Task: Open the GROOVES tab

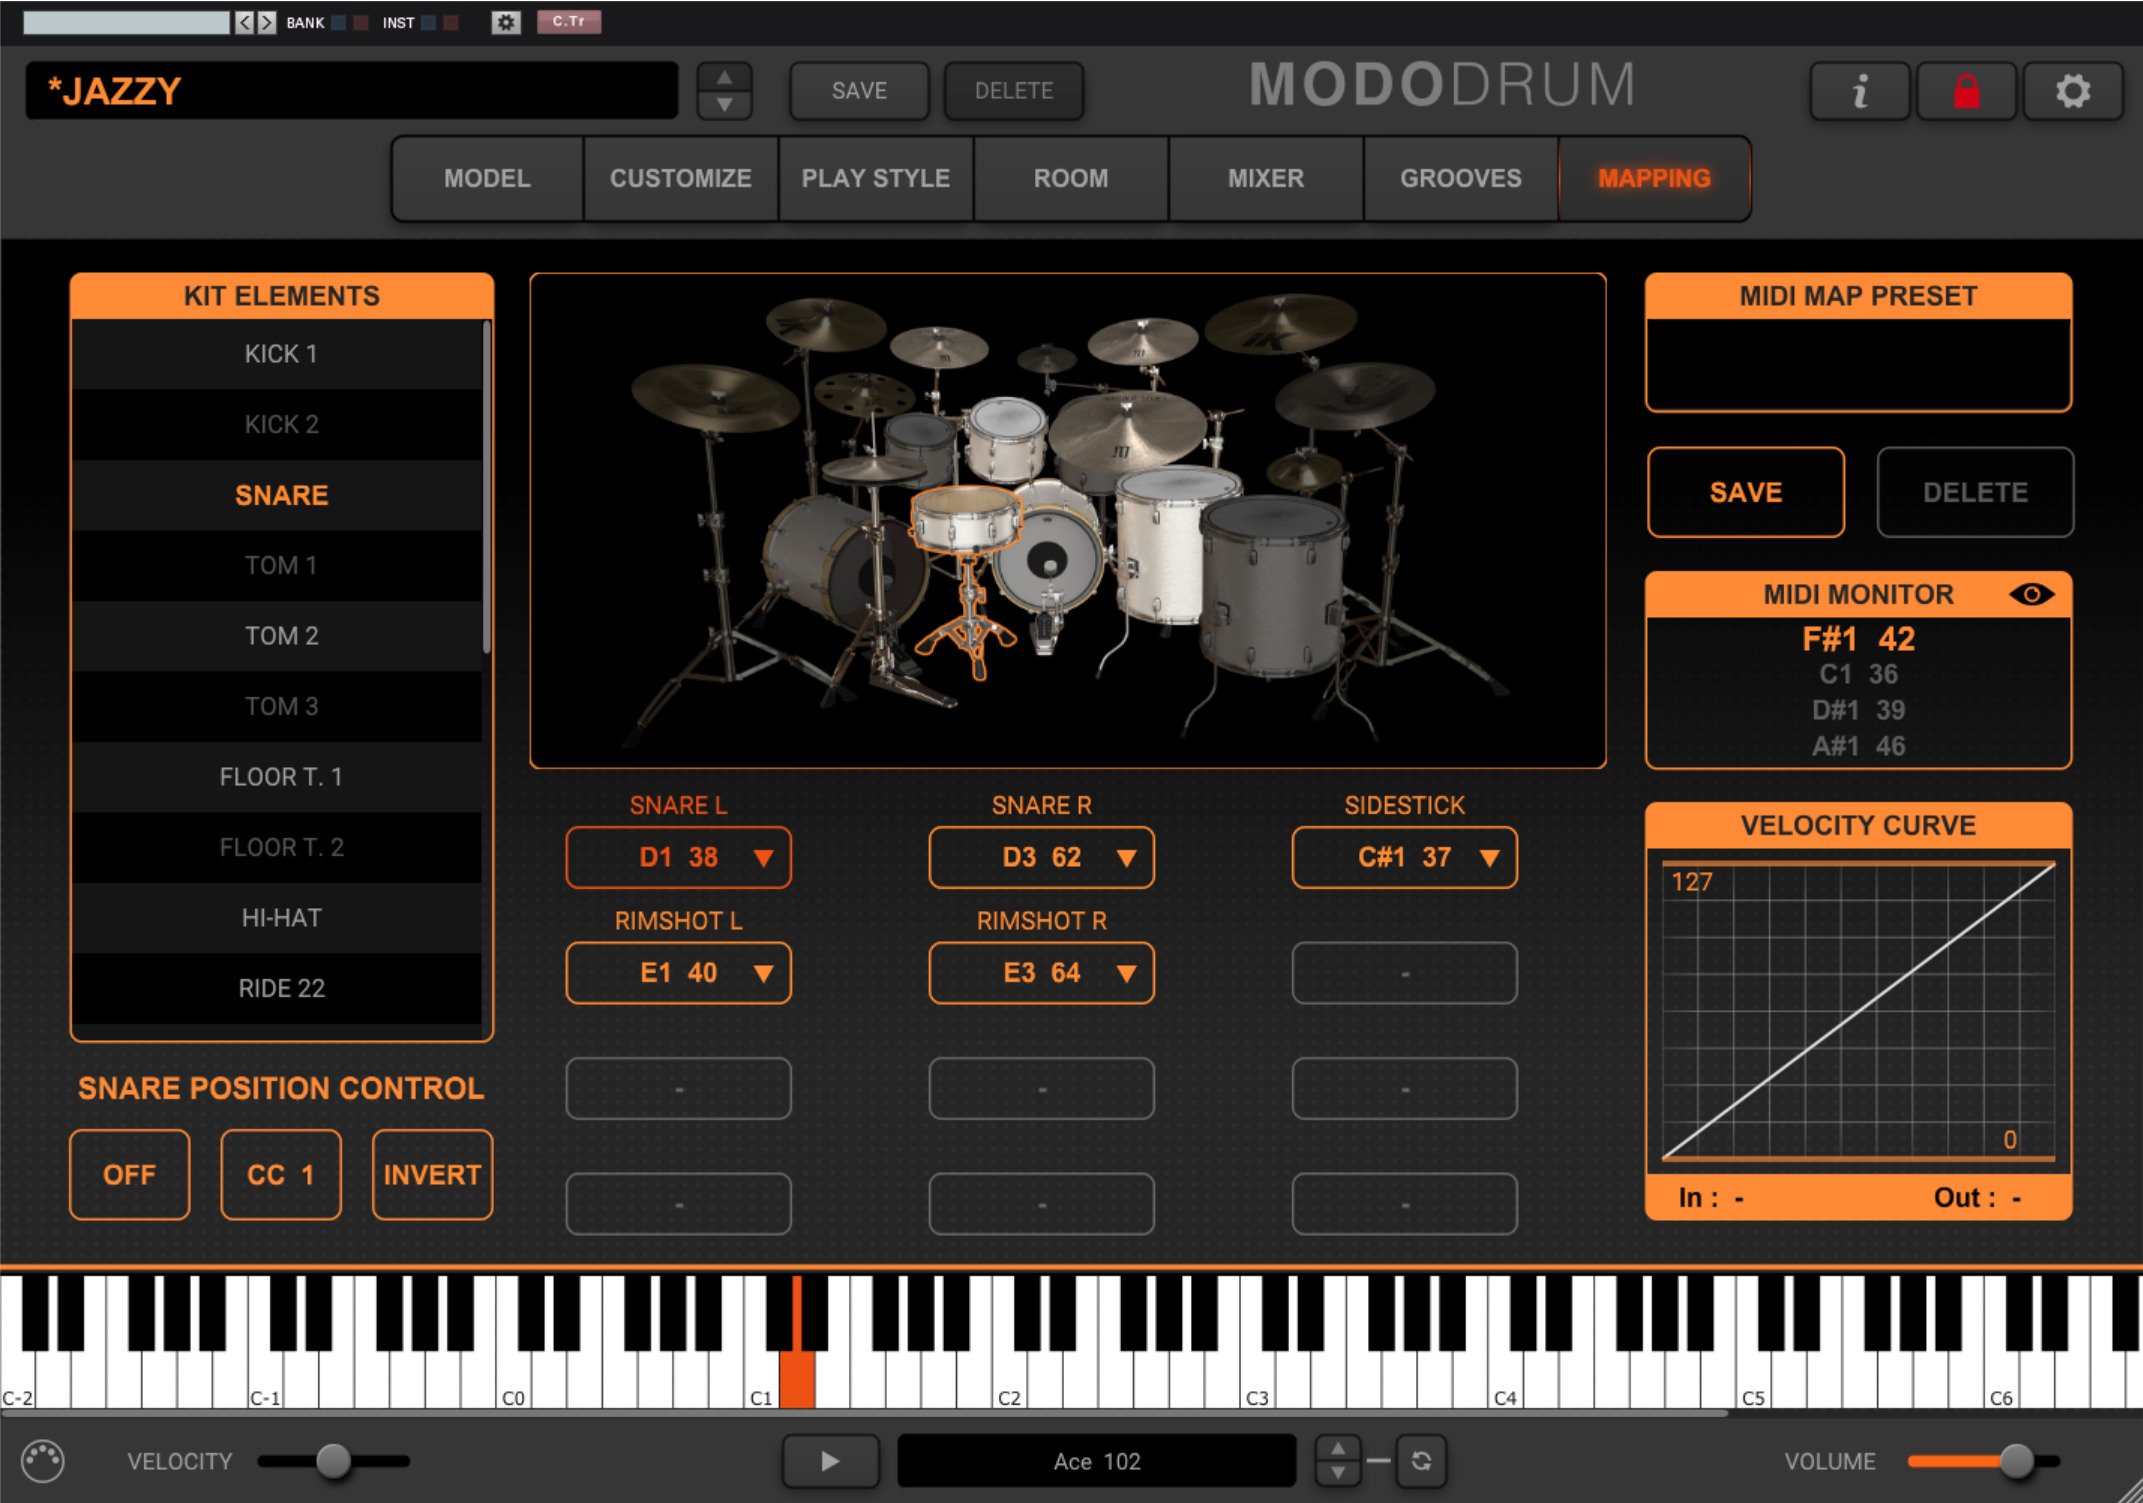Action: [x=1461, y=178]
